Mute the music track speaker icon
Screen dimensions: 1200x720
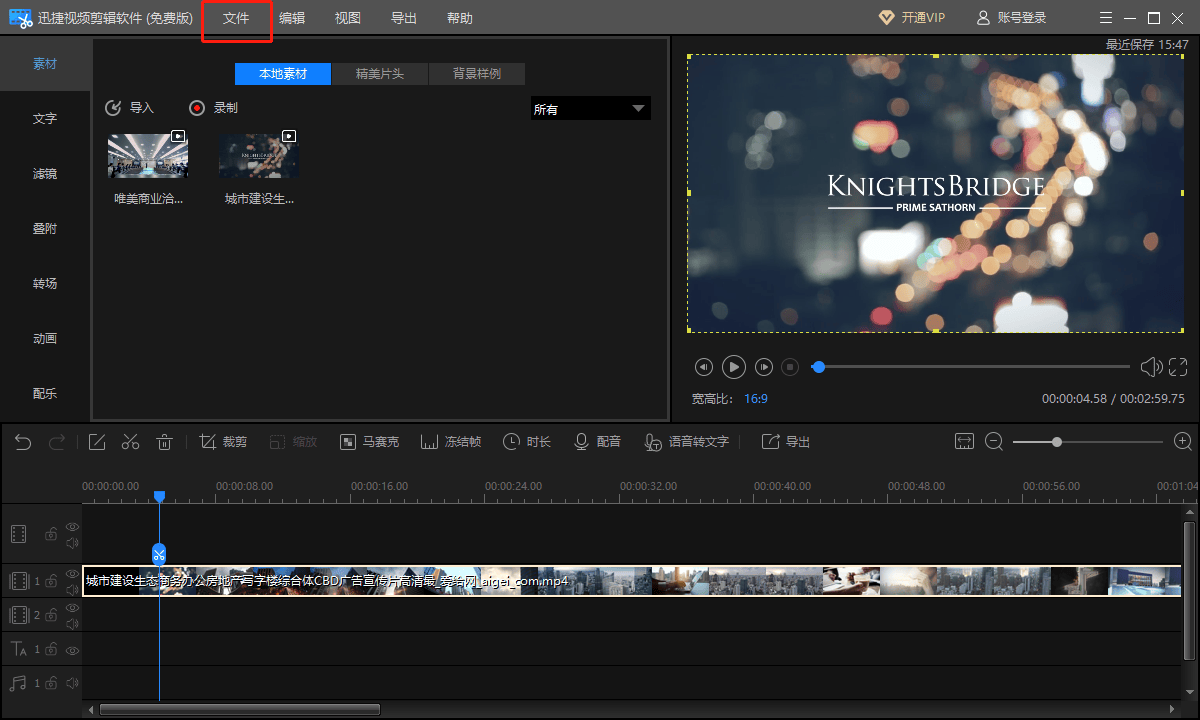click(x=72, y=683)
